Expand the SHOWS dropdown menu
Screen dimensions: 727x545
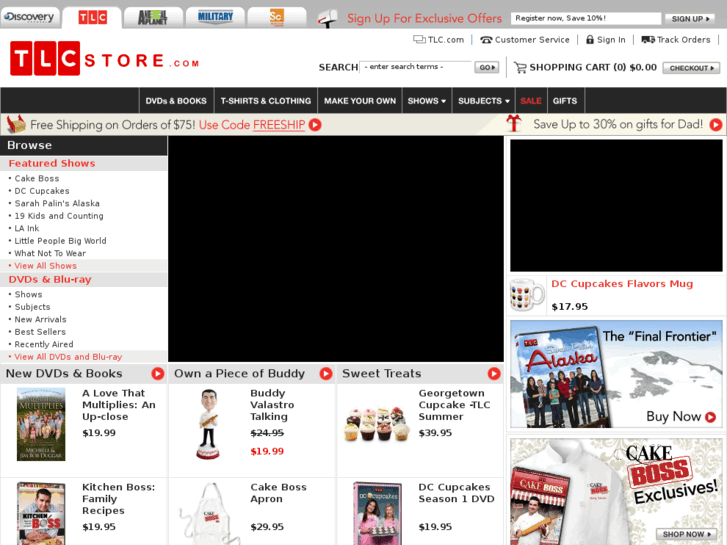tap(427, 101)
